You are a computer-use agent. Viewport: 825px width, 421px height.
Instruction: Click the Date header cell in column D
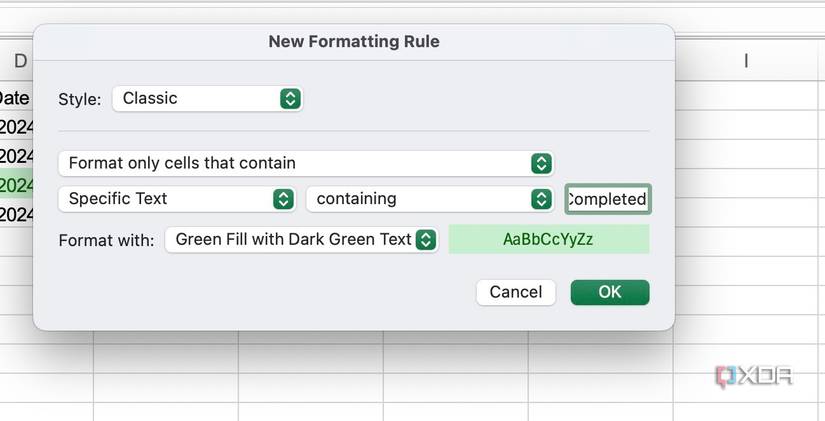point(15,98)
